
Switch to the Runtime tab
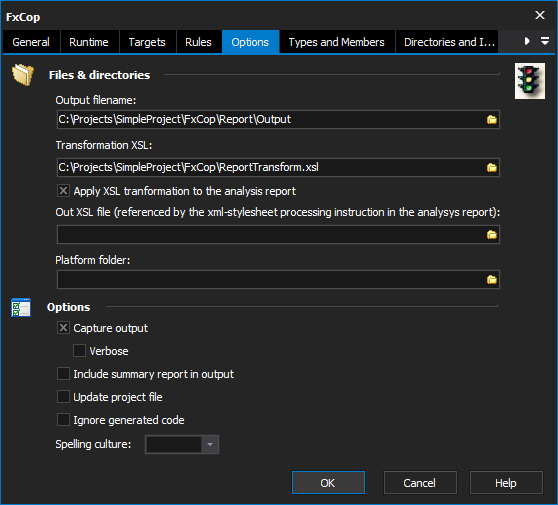89,42
